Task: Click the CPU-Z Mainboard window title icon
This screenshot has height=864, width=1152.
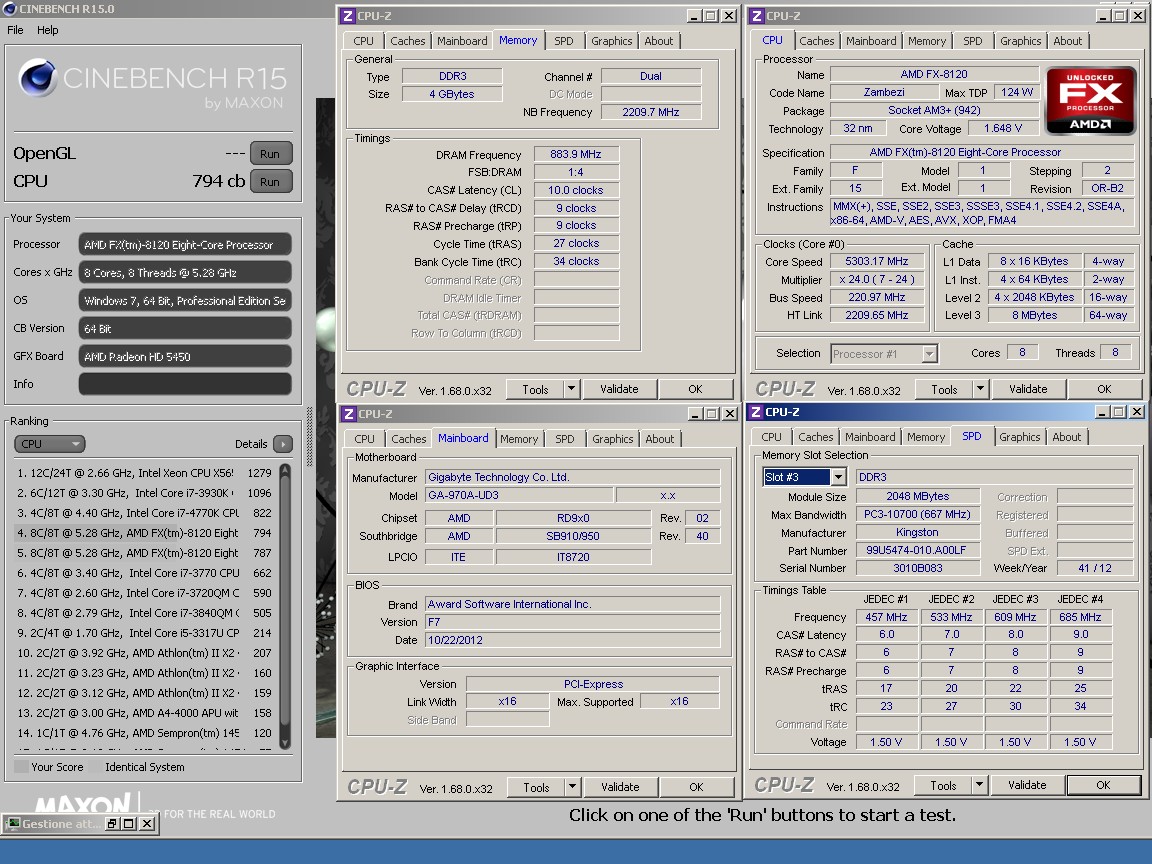Action: [350, 414]
